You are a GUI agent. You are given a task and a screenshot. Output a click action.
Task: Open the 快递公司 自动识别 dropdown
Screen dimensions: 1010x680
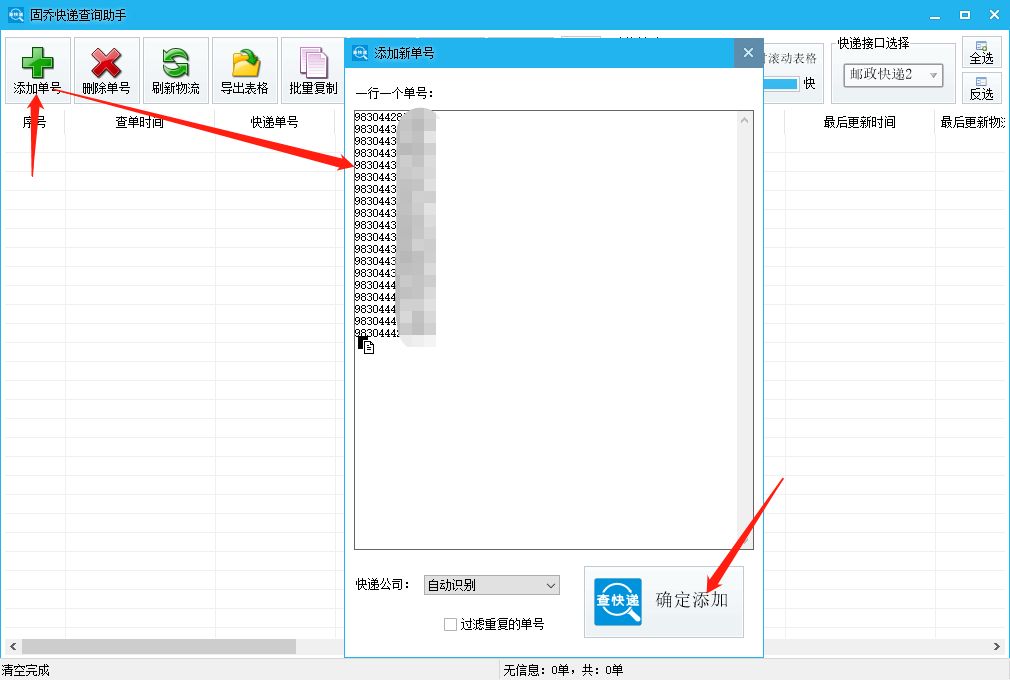[491, 585]
